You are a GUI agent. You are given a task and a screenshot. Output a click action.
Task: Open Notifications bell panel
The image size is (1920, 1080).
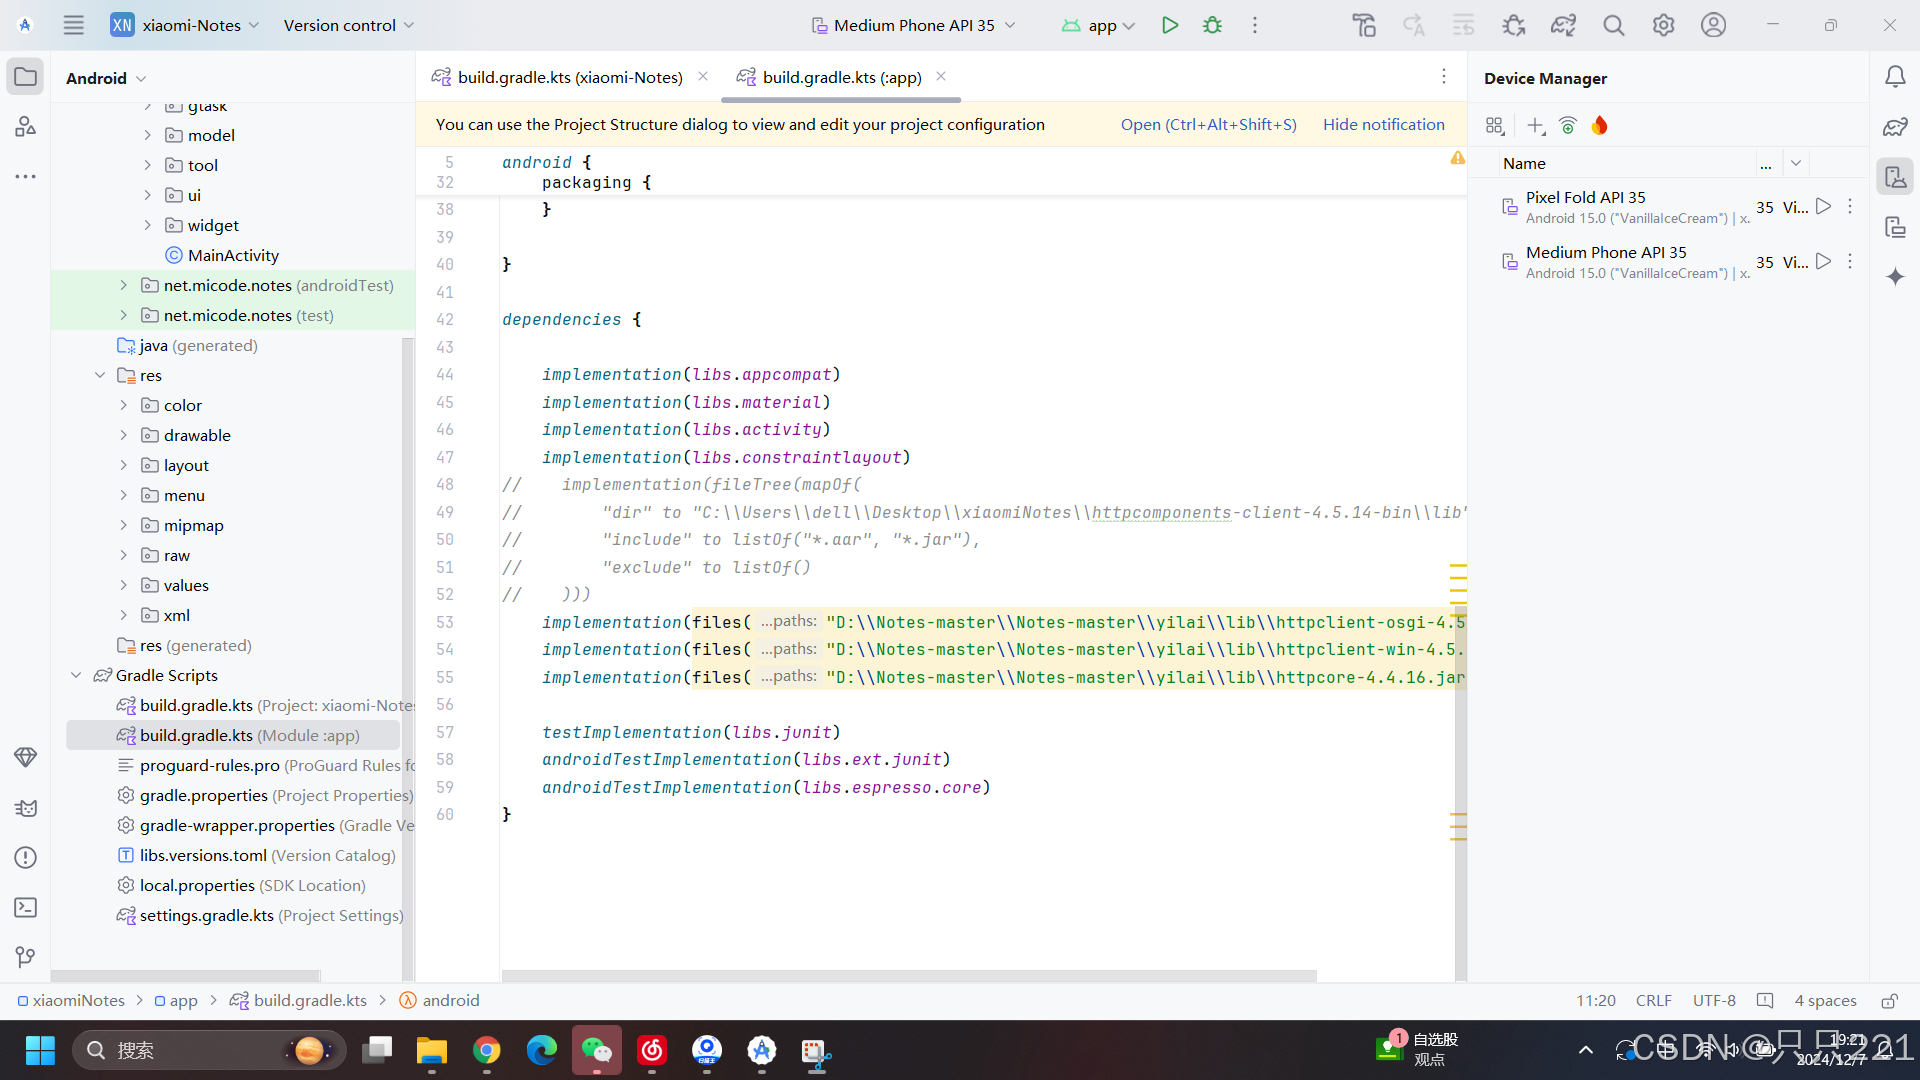point(1895,77)
